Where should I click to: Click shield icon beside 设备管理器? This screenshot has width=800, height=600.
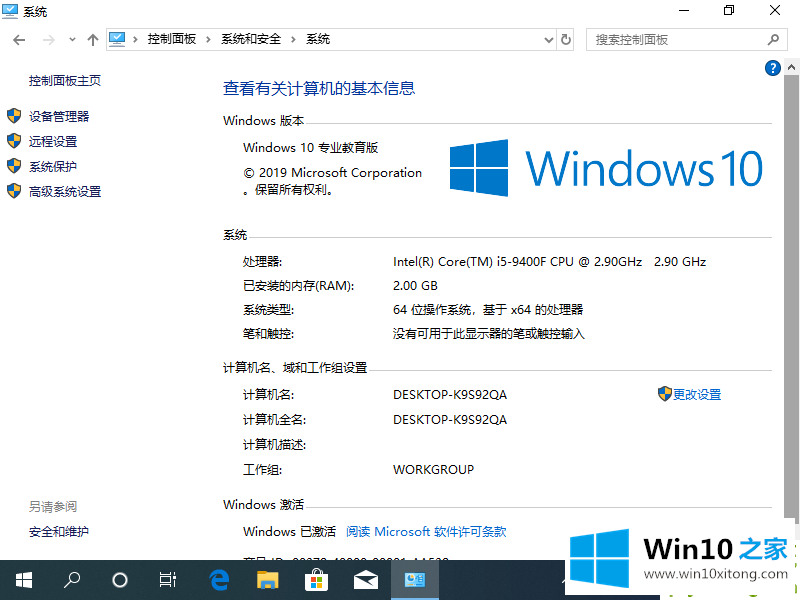[x=14, y=116]
